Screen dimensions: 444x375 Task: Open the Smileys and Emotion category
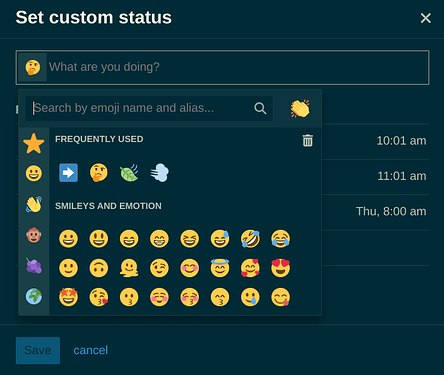tap(34, 173)
